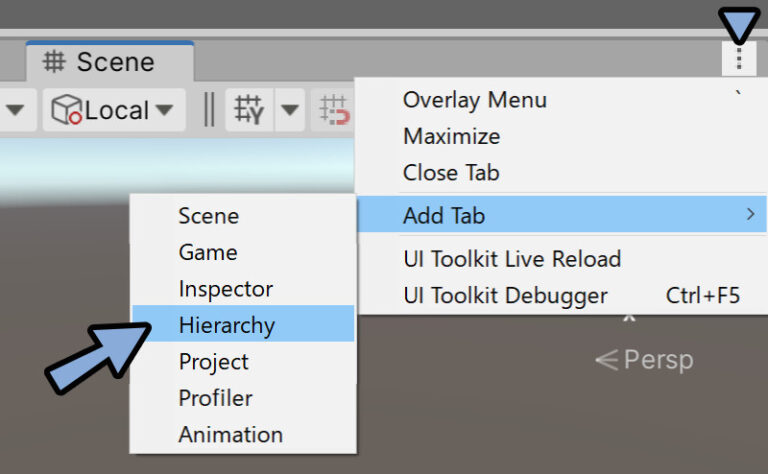Click the grid snapping increment icon
Viewport: 768px width, 474px height.
(x=336, y=110)
